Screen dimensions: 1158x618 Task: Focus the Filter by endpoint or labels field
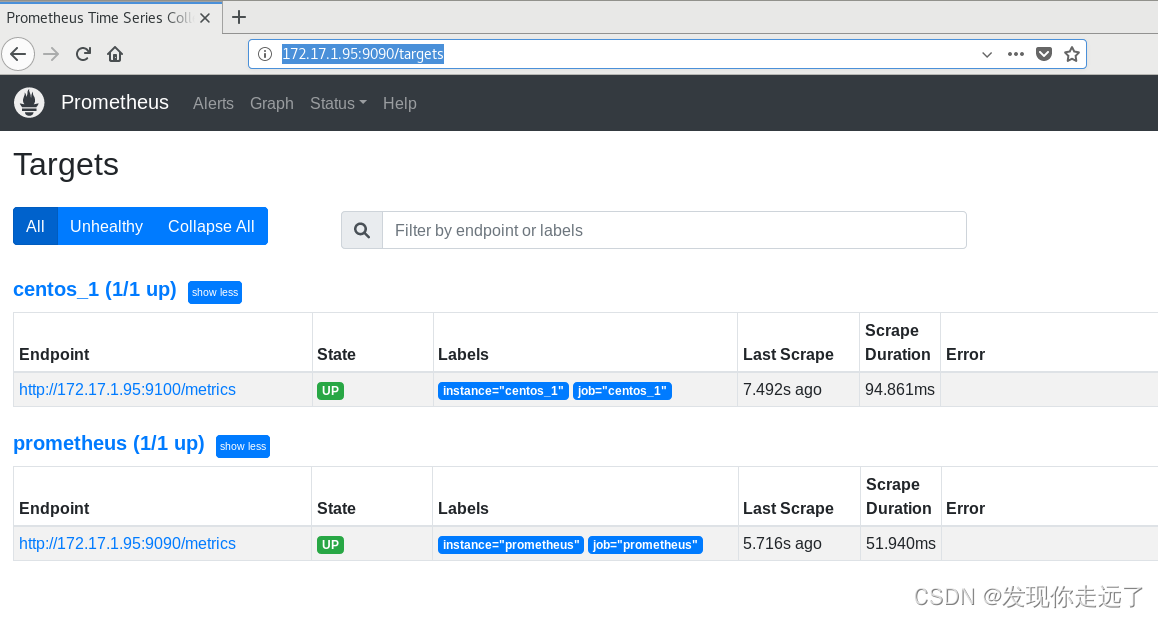tap(674, 230)
